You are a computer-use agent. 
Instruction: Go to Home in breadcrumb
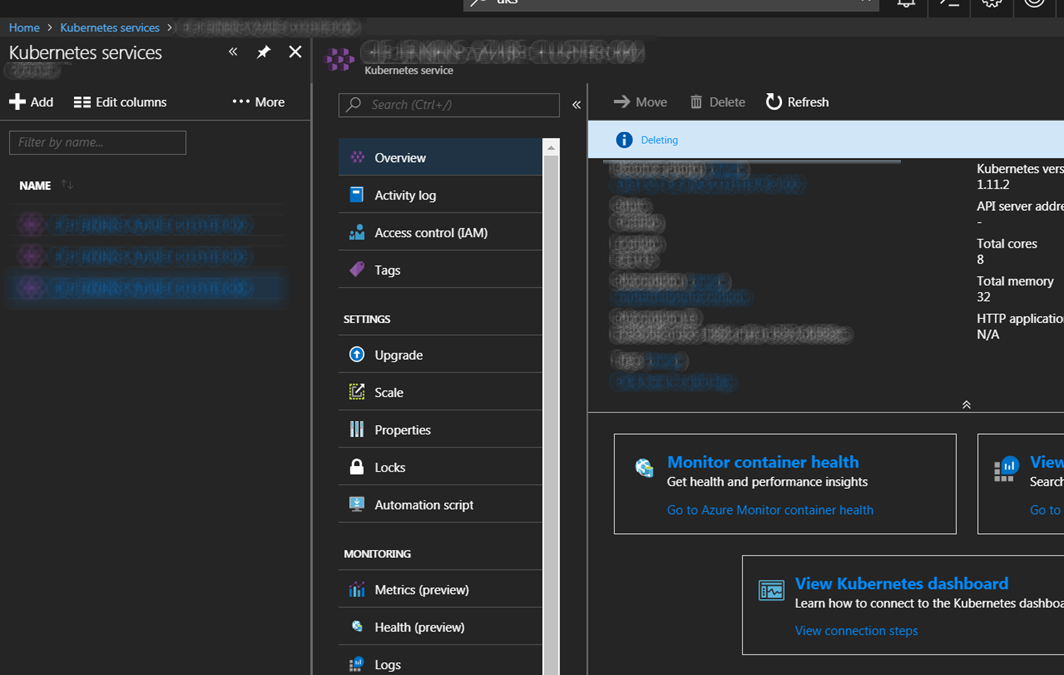point(24,28)
